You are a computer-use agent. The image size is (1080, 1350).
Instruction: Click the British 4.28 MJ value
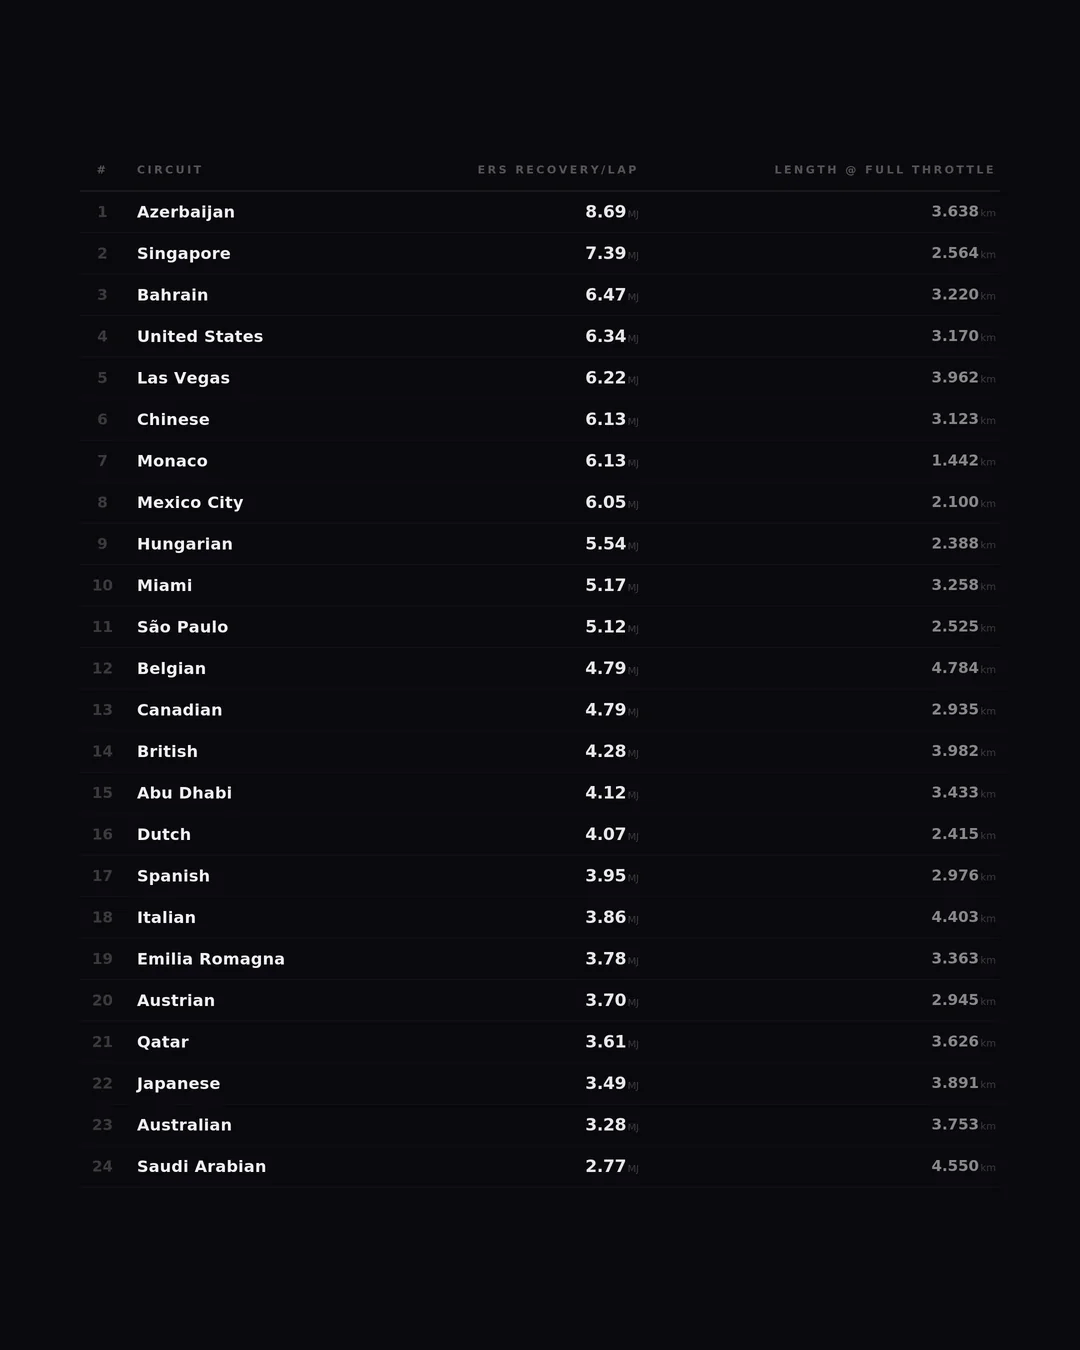pos(606,751)
